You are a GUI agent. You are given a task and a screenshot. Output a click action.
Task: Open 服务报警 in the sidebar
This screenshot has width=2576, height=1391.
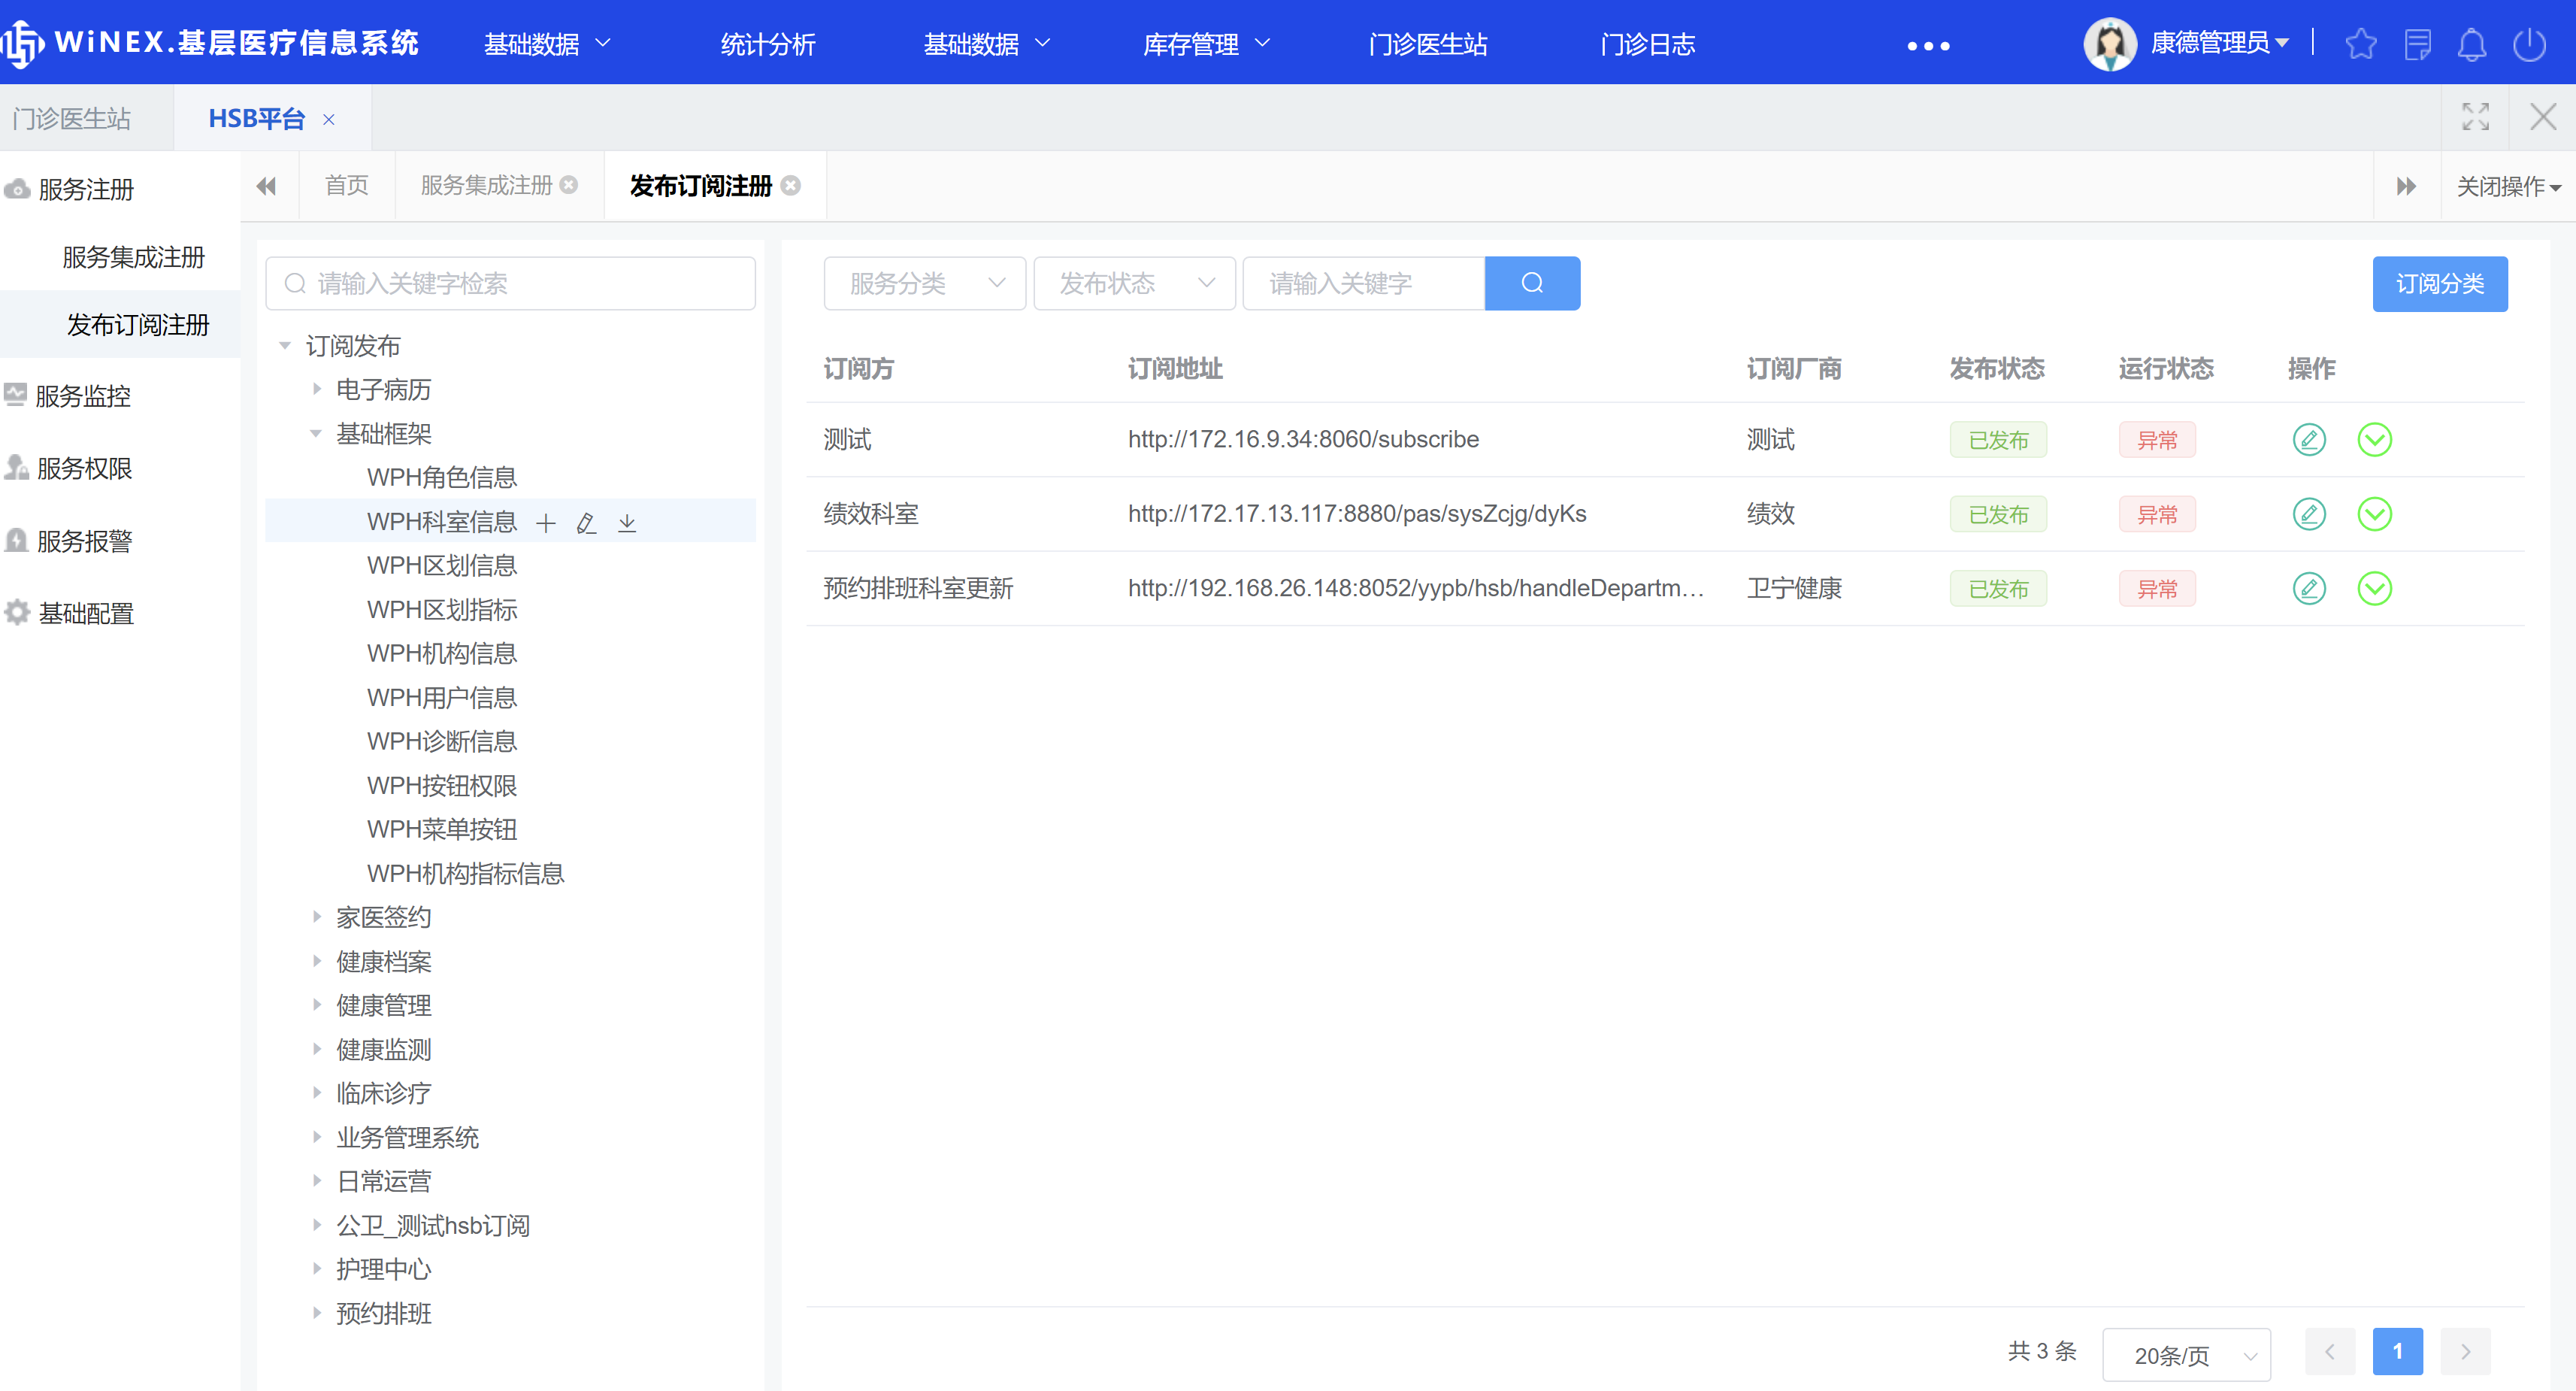click(84, 541)
